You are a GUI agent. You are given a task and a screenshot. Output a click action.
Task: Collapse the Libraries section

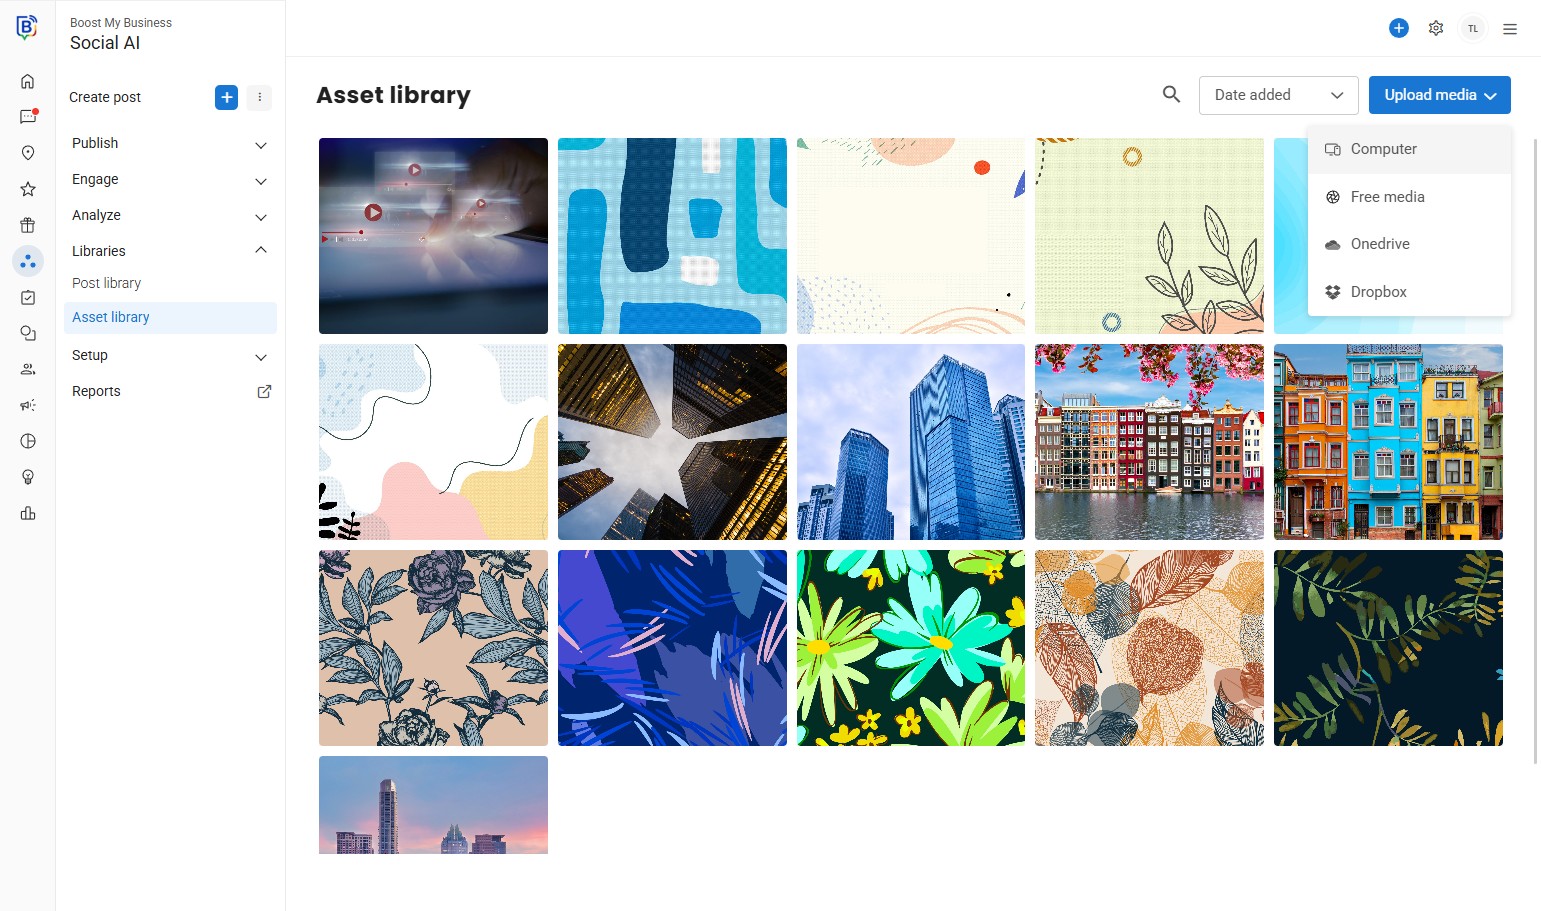point(170,251)
